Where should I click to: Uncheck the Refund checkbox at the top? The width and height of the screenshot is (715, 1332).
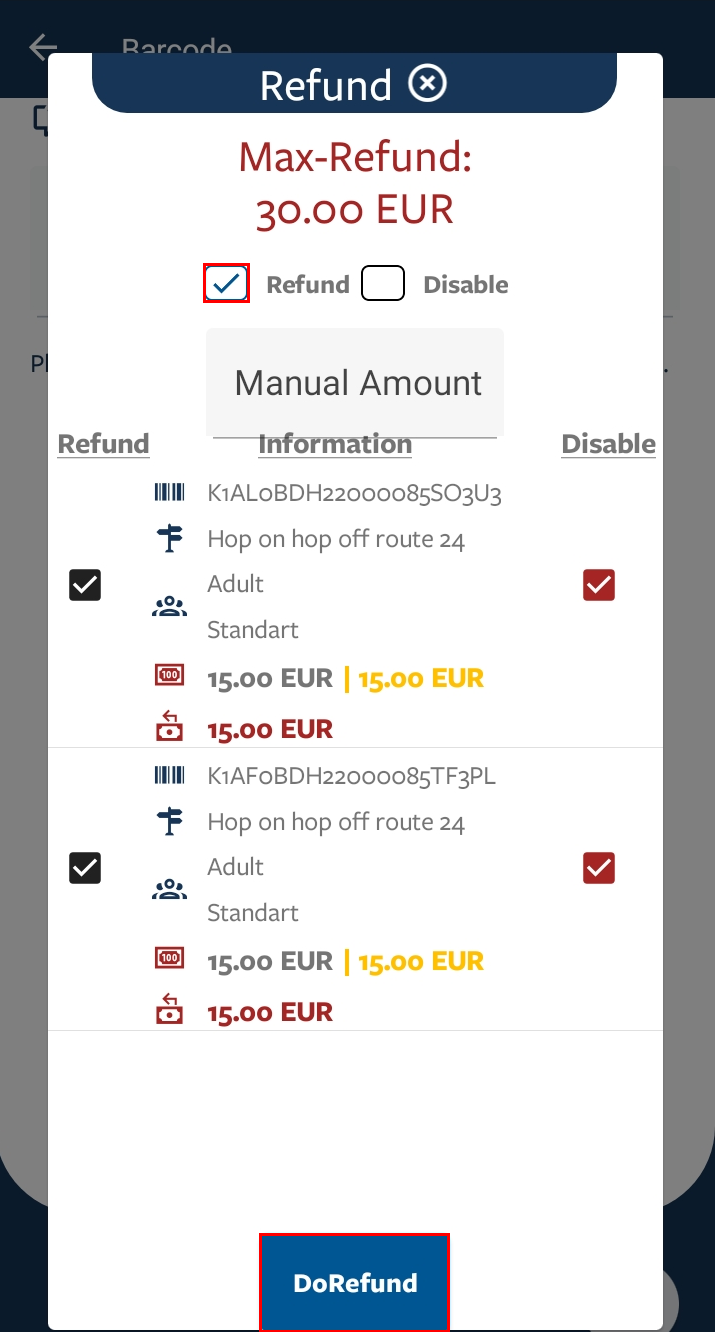[x=226, y=283]
